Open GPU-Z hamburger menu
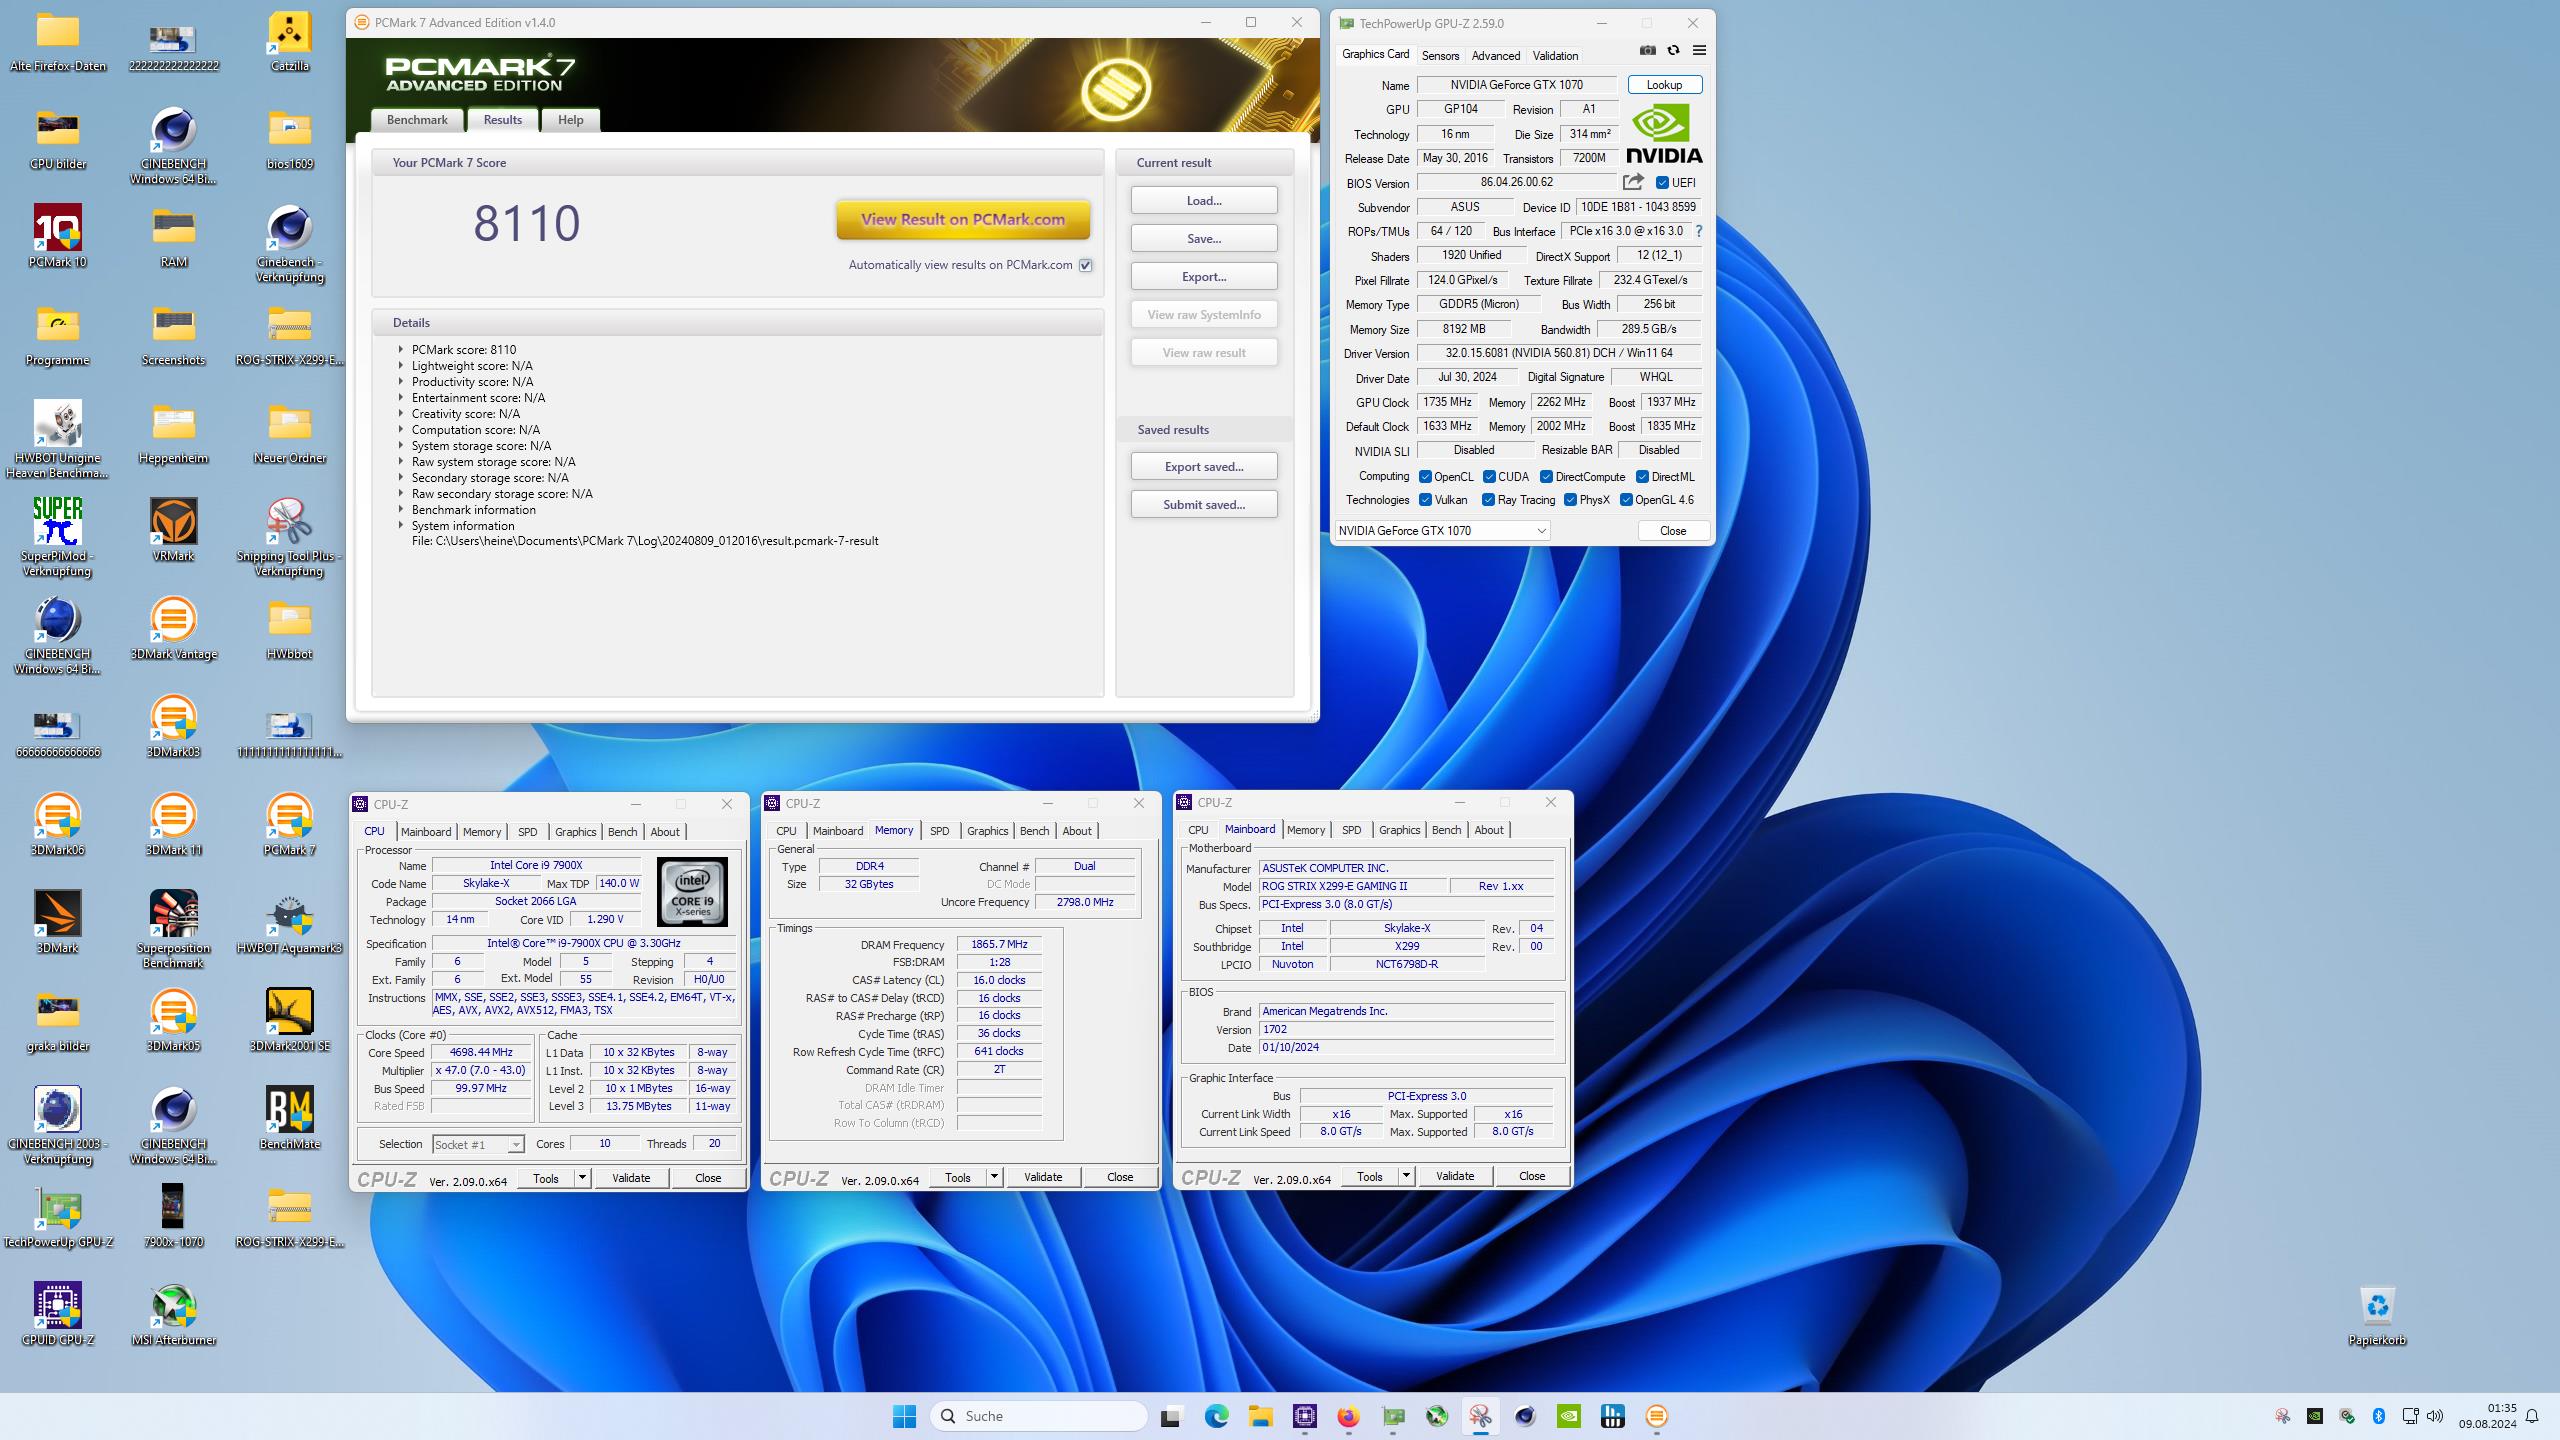 click(1699, 50)
